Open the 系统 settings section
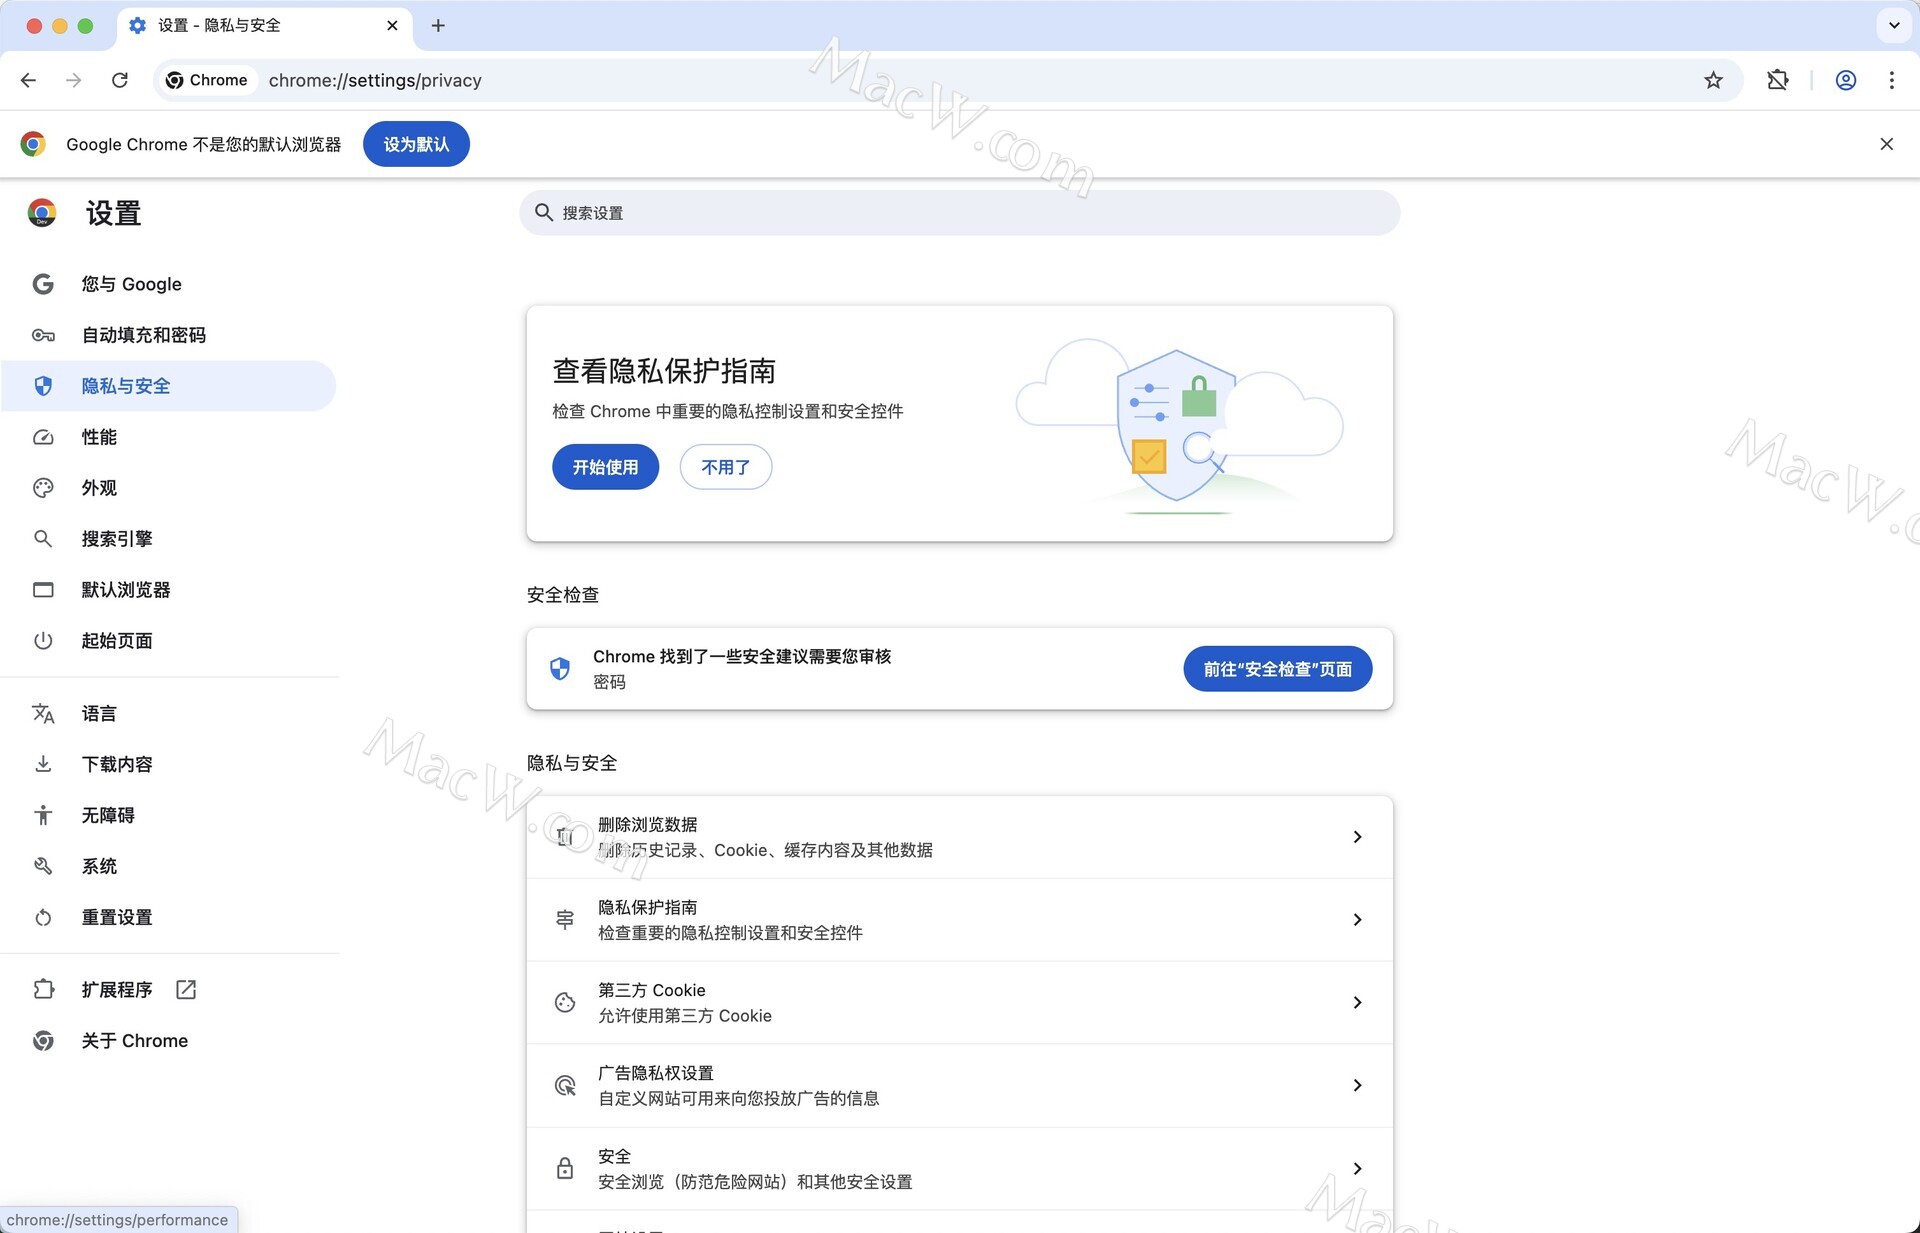Viewport: 1920px width, 1233px height. point(168,866)
